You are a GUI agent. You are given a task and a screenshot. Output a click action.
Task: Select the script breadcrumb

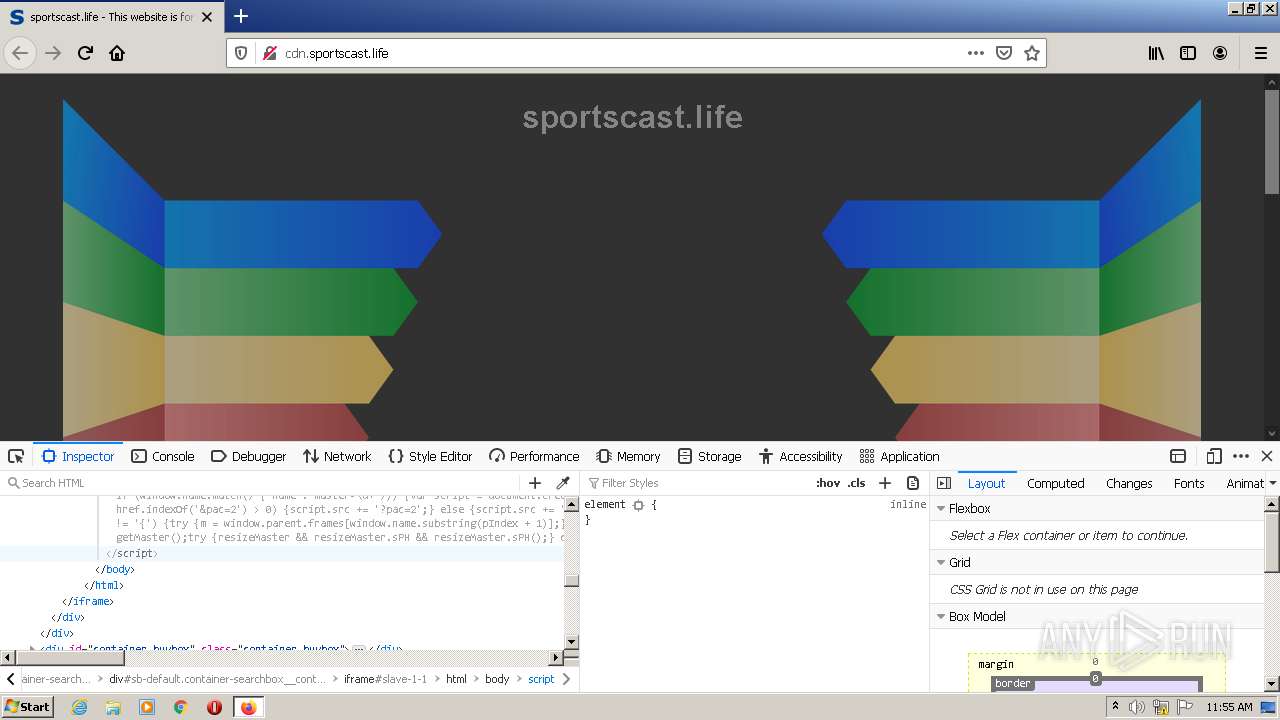(x=541, y=679)
